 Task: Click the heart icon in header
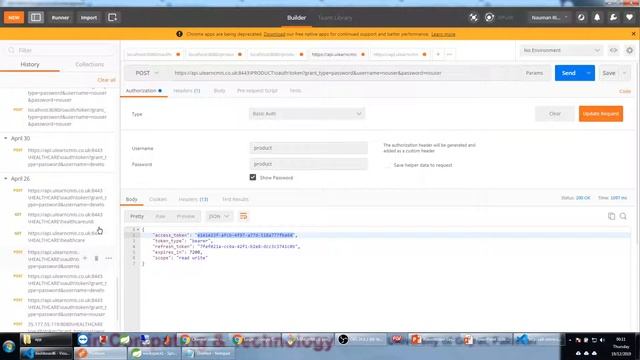pos(629,18)
